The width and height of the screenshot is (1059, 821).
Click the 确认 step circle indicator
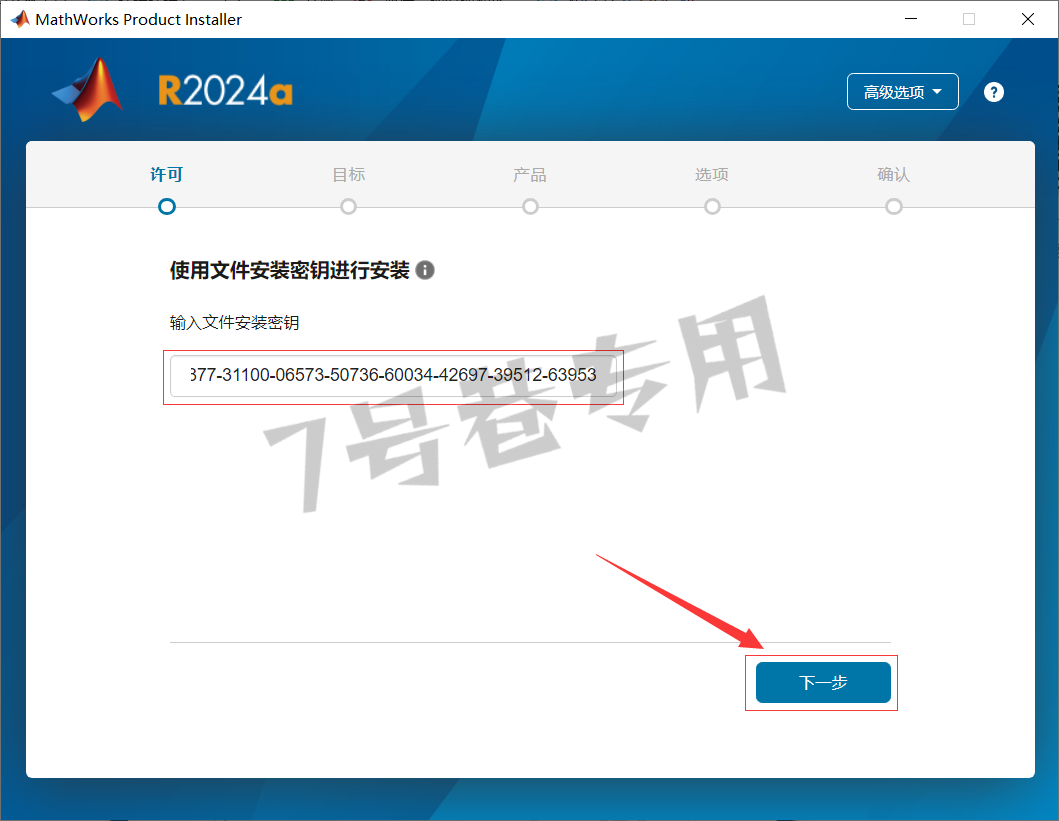coord(894,207)
